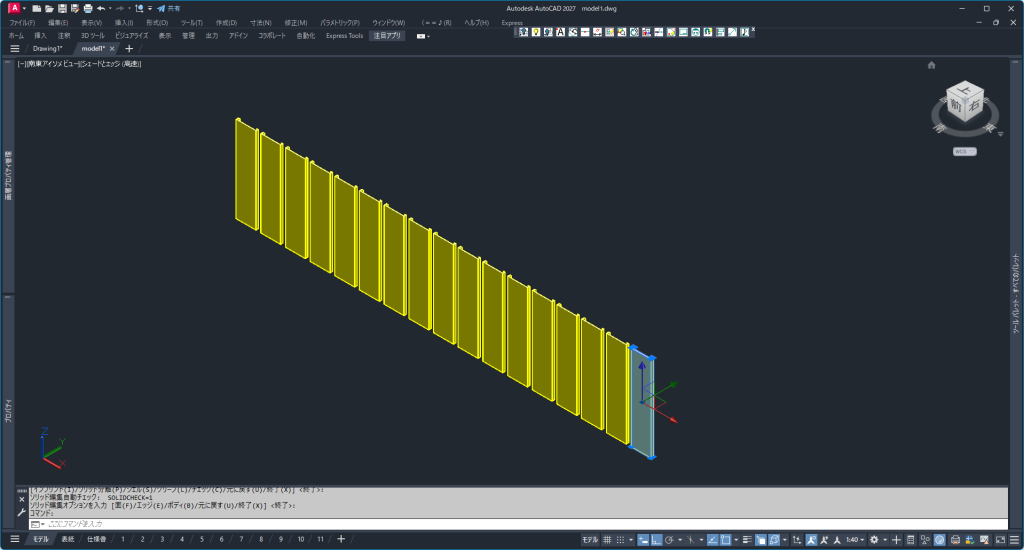Open the annotation scale 1:40 dropdown

tap(853, 539)
